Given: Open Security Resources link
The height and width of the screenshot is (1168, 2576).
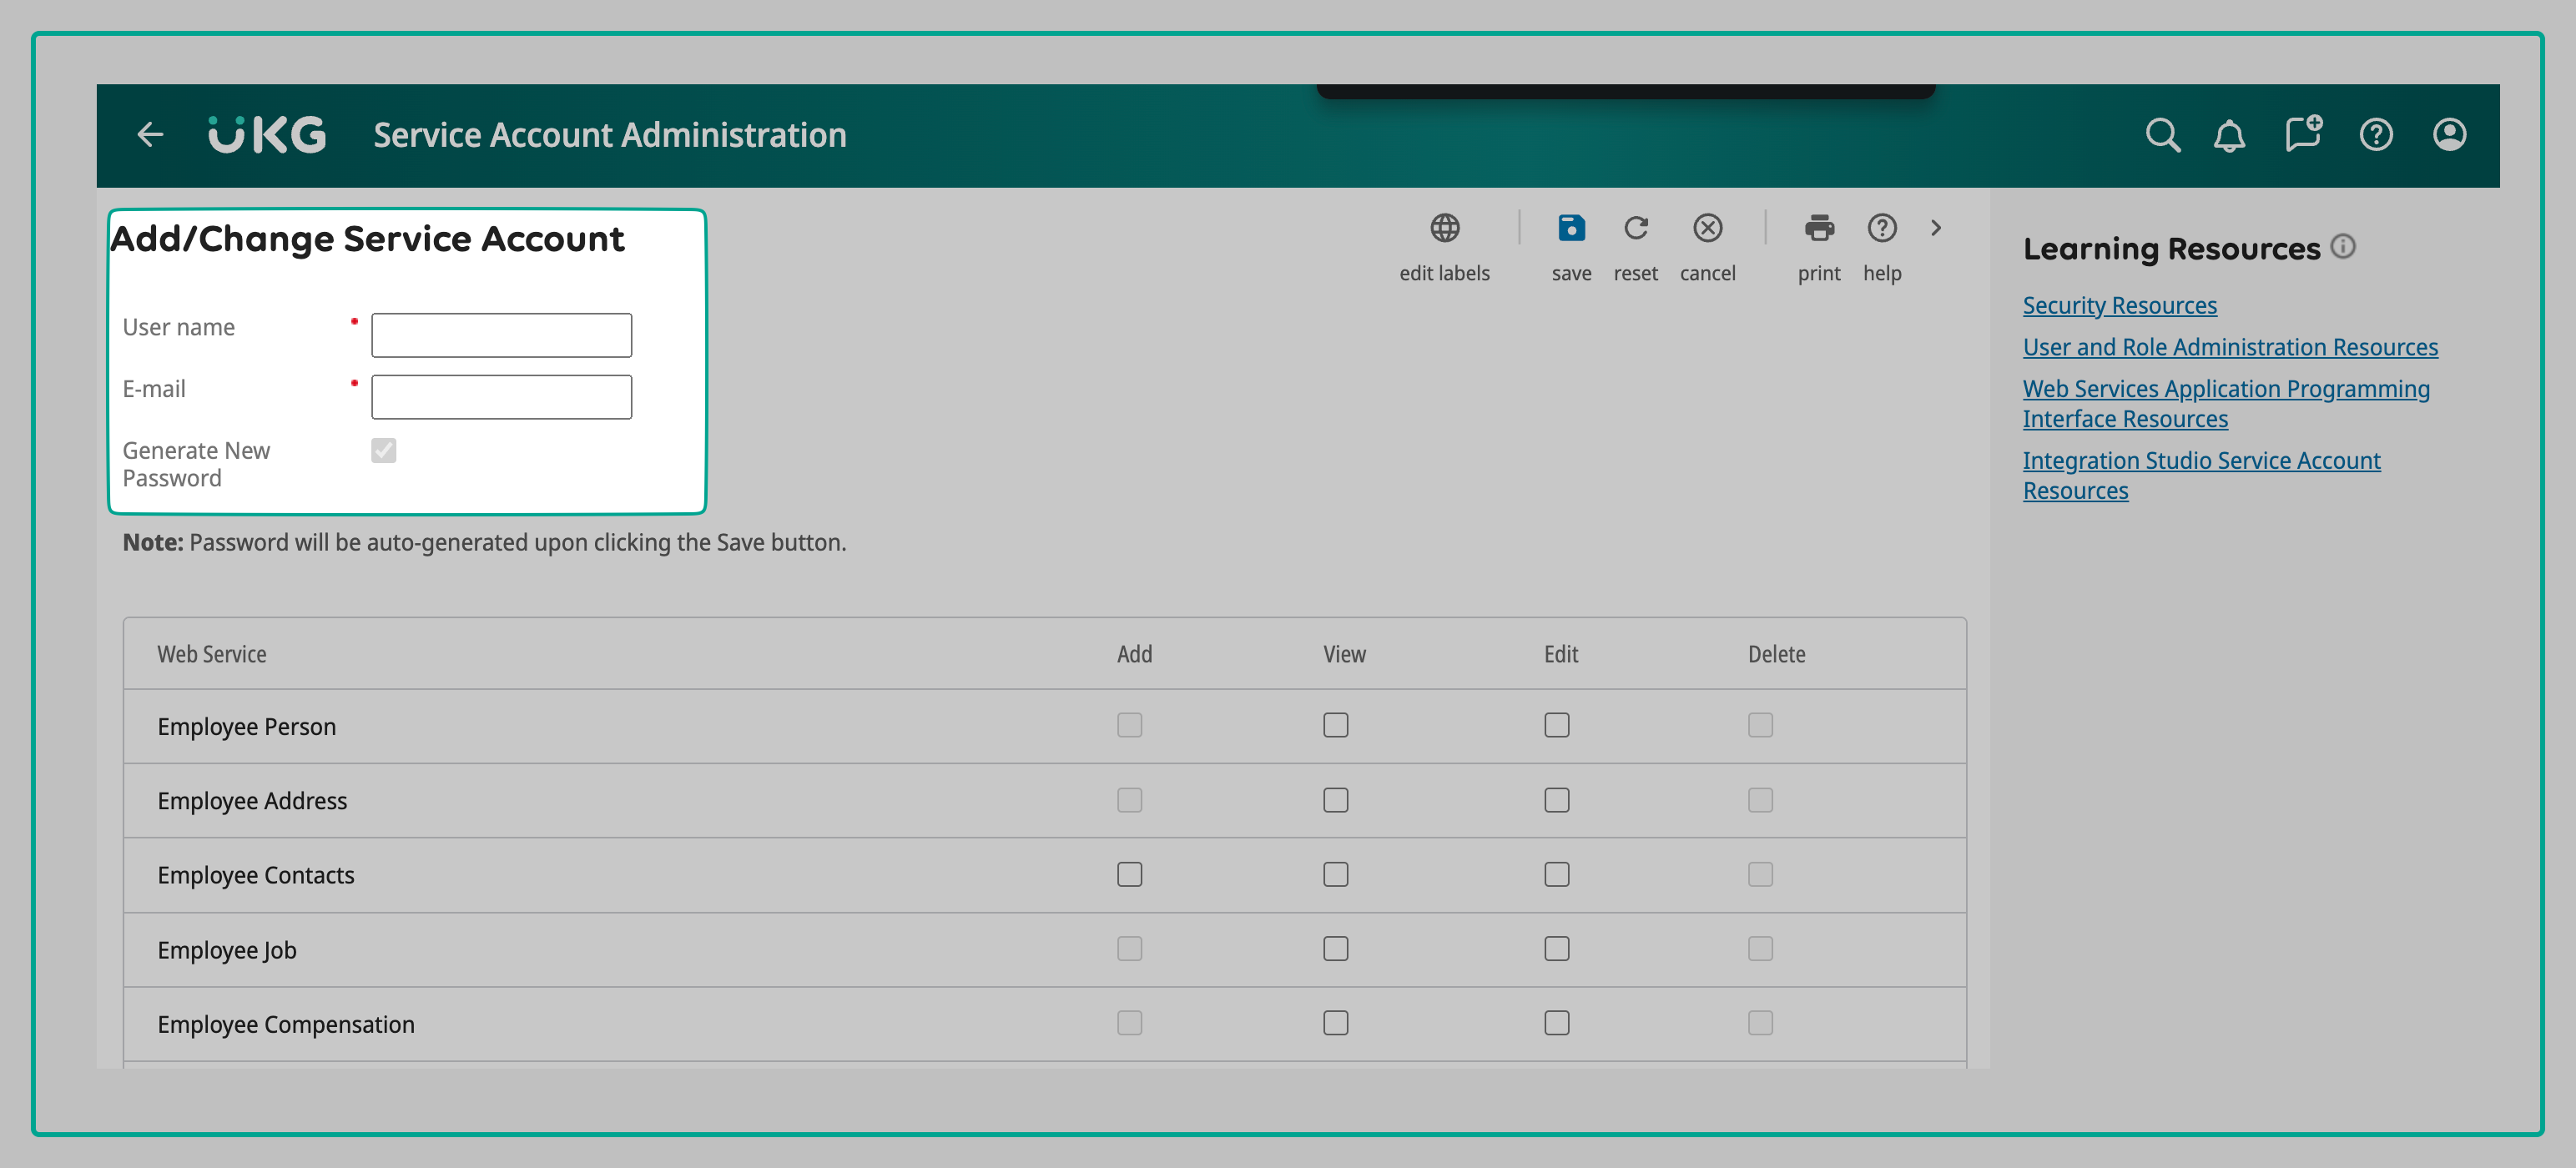Looking at the screenshot, I should pos(2119,305).
